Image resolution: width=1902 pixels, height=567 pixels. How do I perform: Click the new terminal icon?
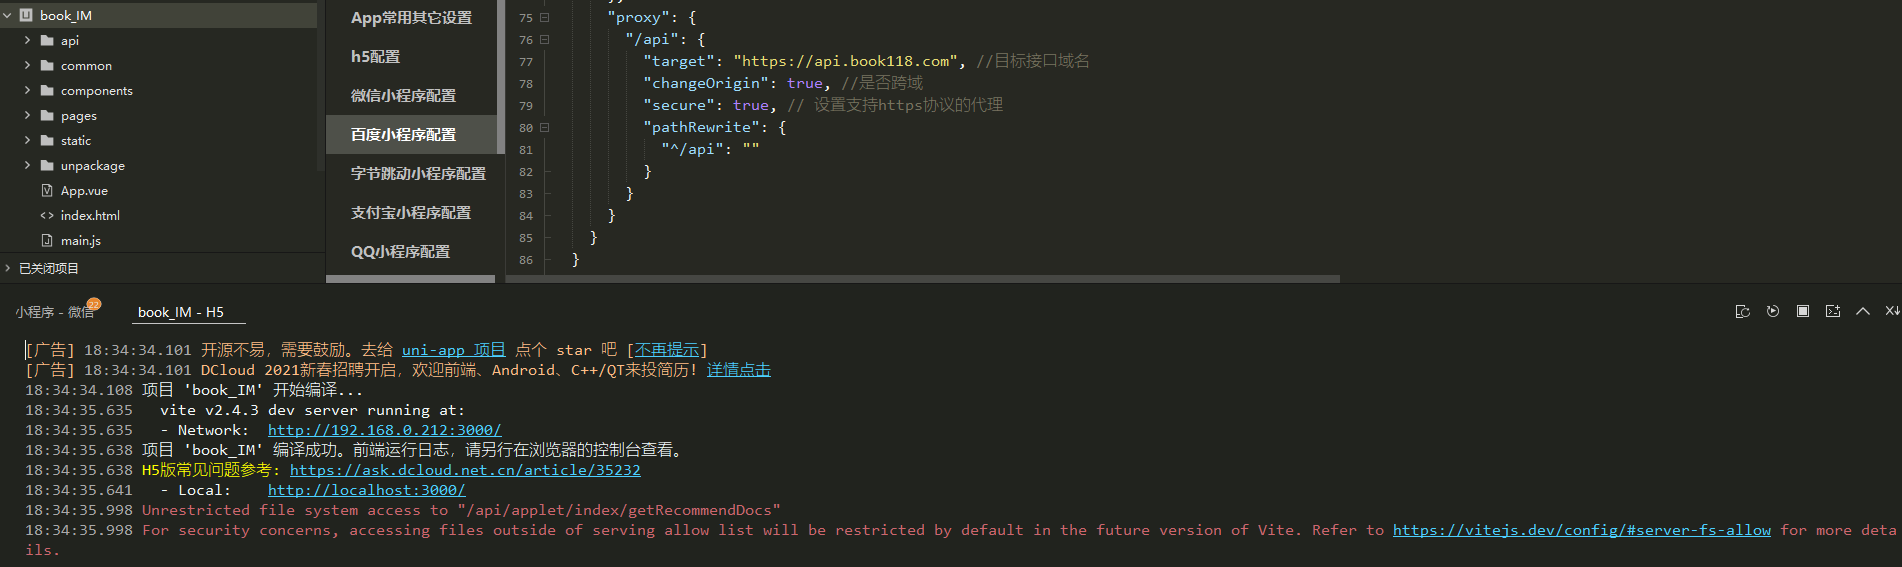[1833, 311]
